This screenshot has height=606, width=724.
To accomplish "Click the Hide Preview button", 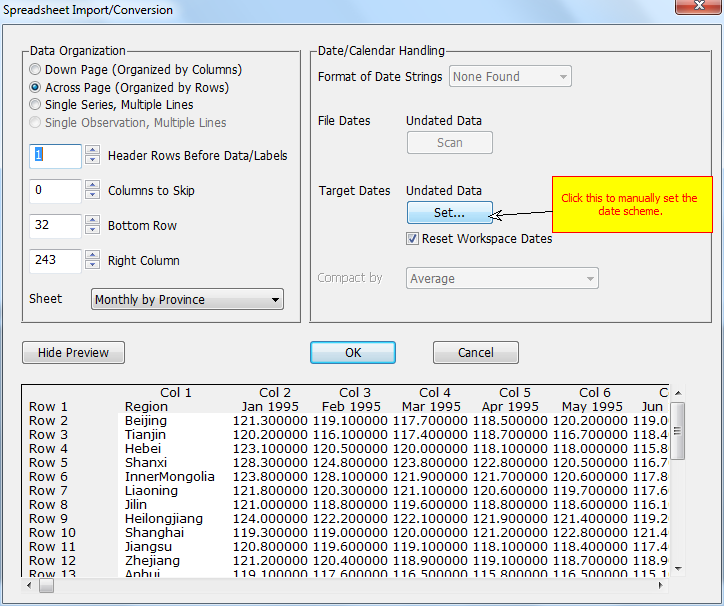I will pyautogui.click(x=73, y=352).
